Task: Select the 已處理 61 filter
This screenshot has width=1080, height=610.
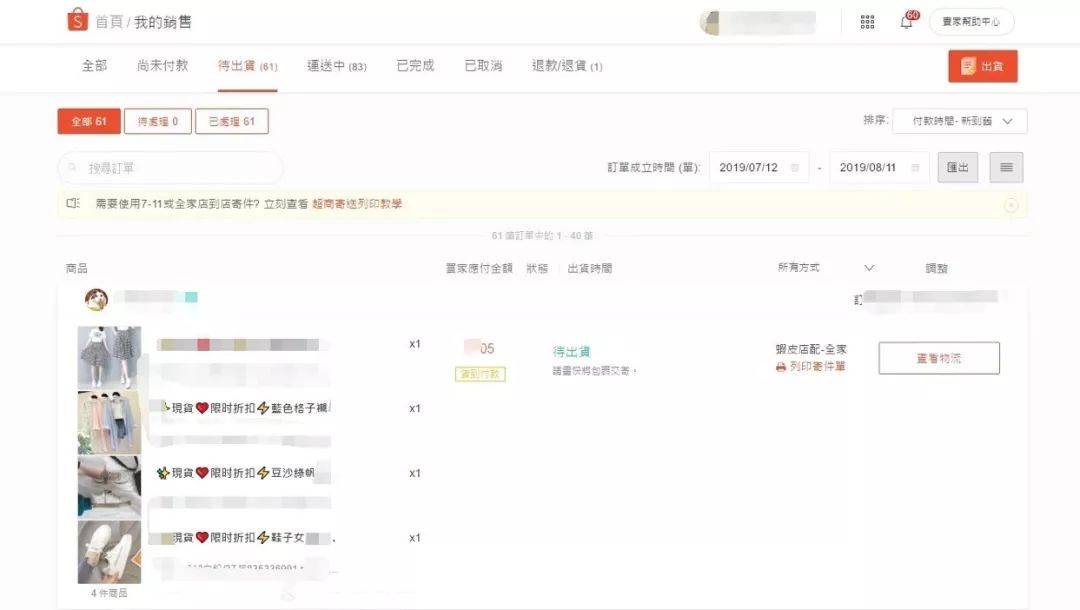Action: (231, 121)
